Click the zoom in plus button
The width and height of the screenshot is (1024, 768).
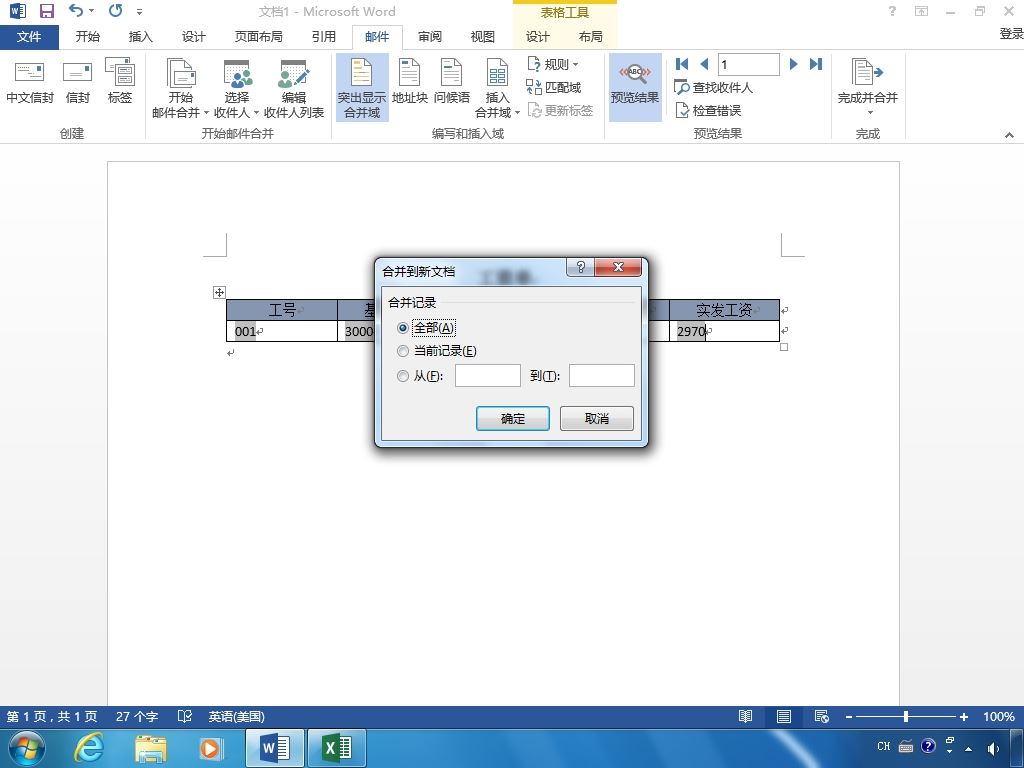pyautogui.click(x=963, y=716)
